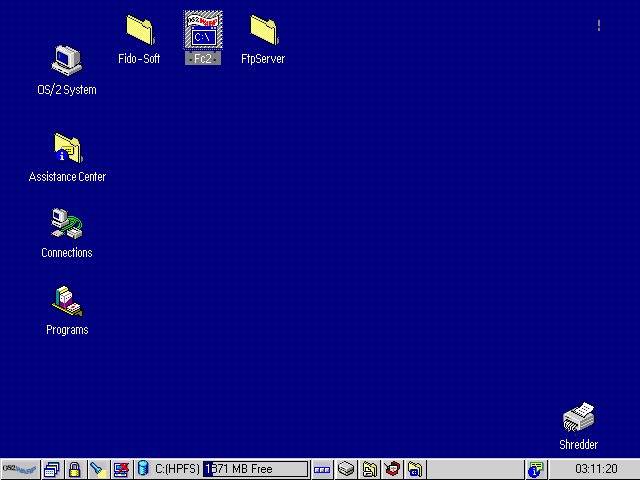This screenshot has height=480, width=640.
Task: Open the drive icon in the WarpCenter tray
Action: click(346, 469)
